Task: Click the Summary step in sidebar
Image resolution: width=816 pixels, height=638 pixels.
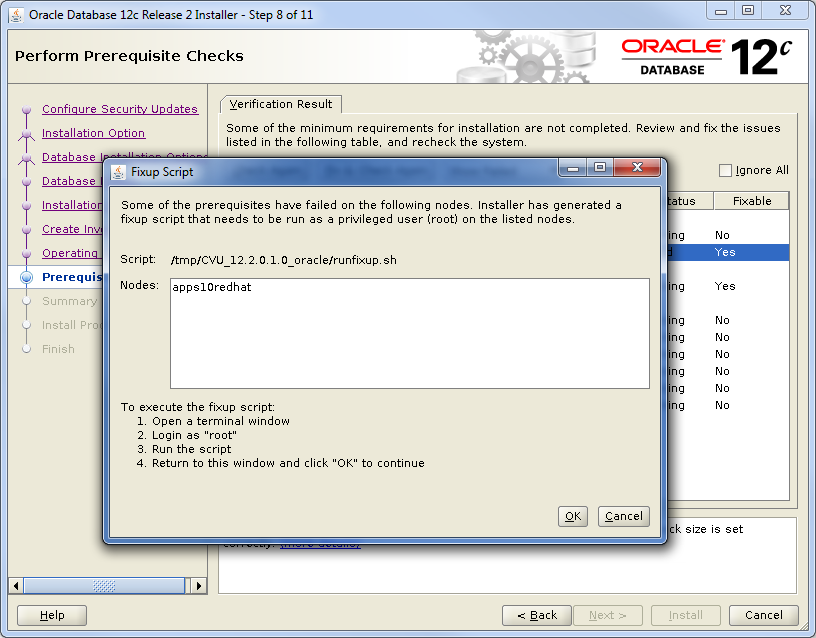Action: (x=70, y=301)
